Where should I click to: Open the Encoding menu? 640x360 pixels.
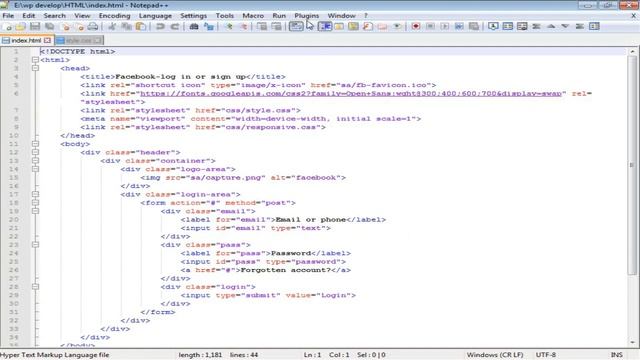114,16
